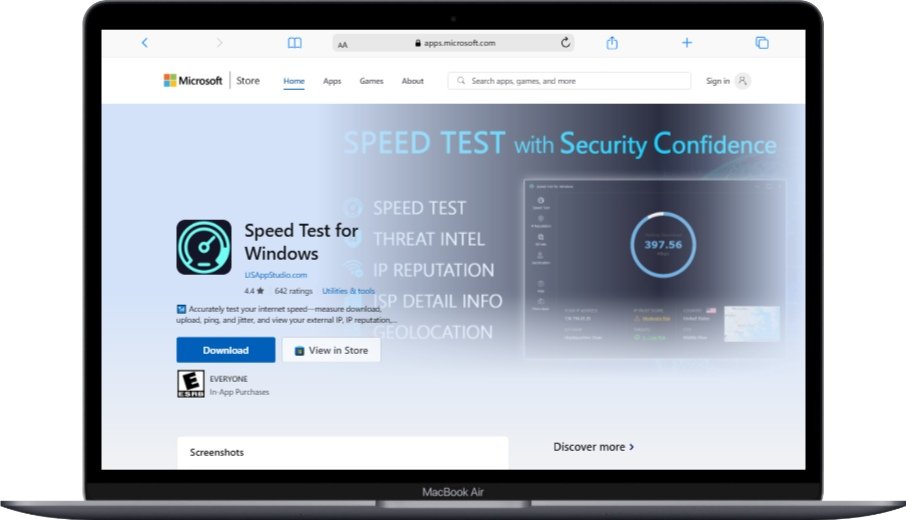Click the blue Download button
This screenshot has height=520, width=906.
point(226,350)
